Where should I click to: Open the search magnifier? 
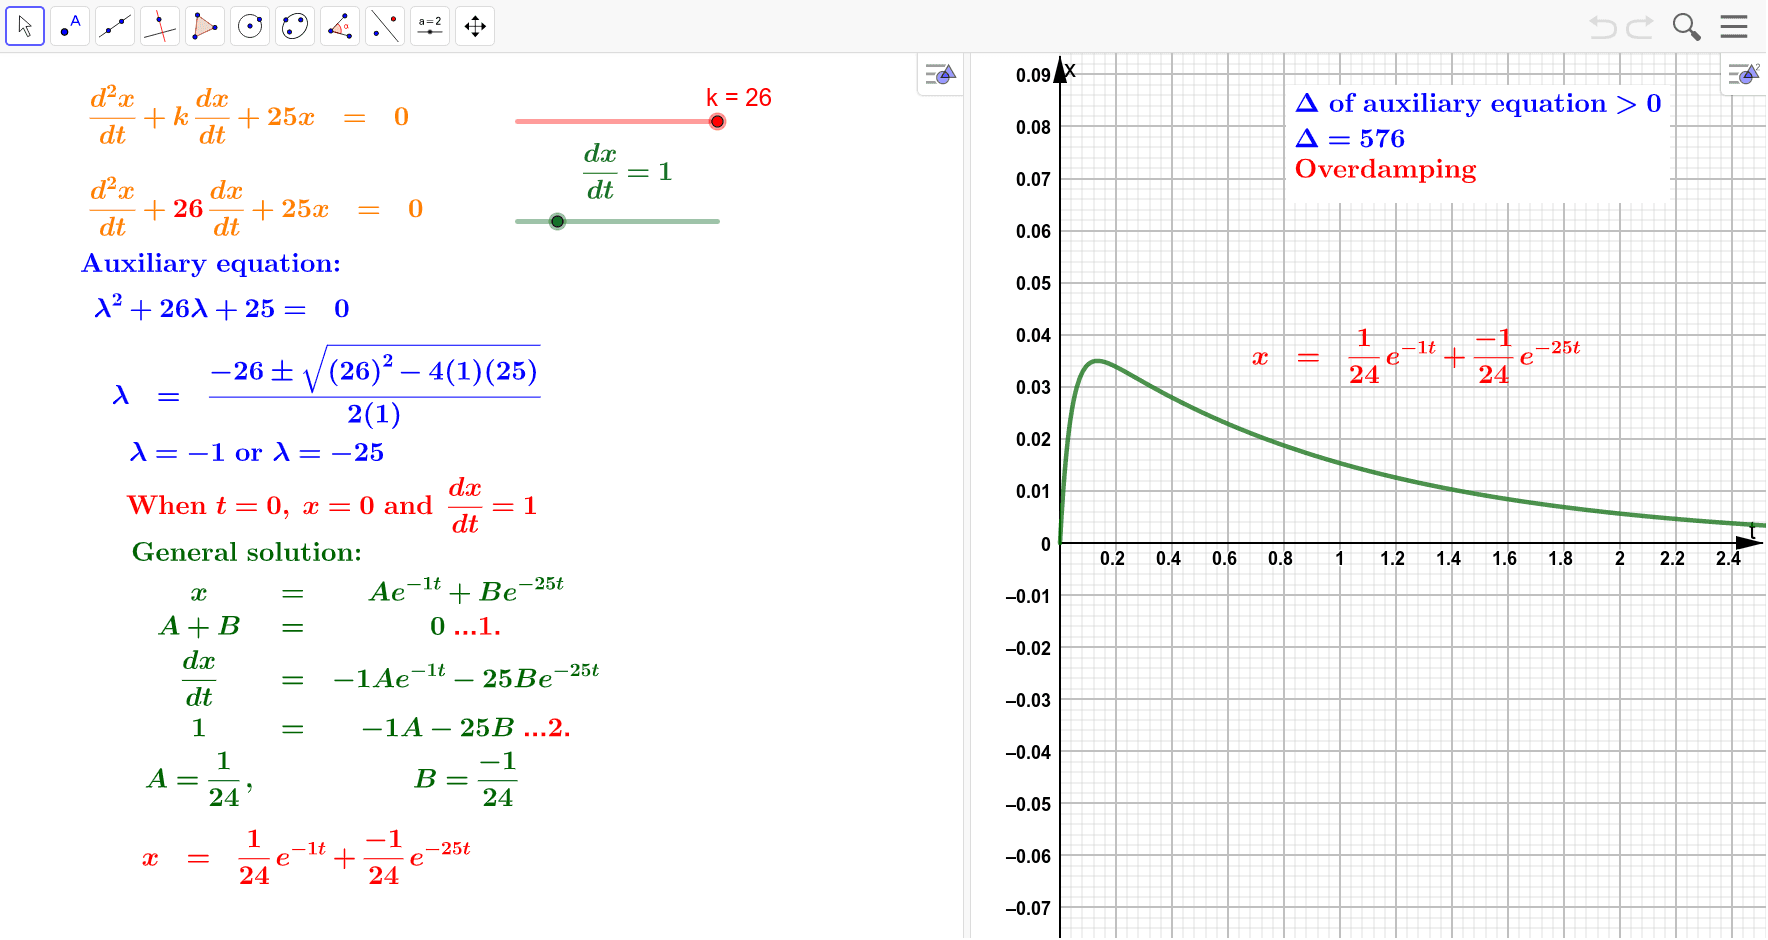point(1686,27)
